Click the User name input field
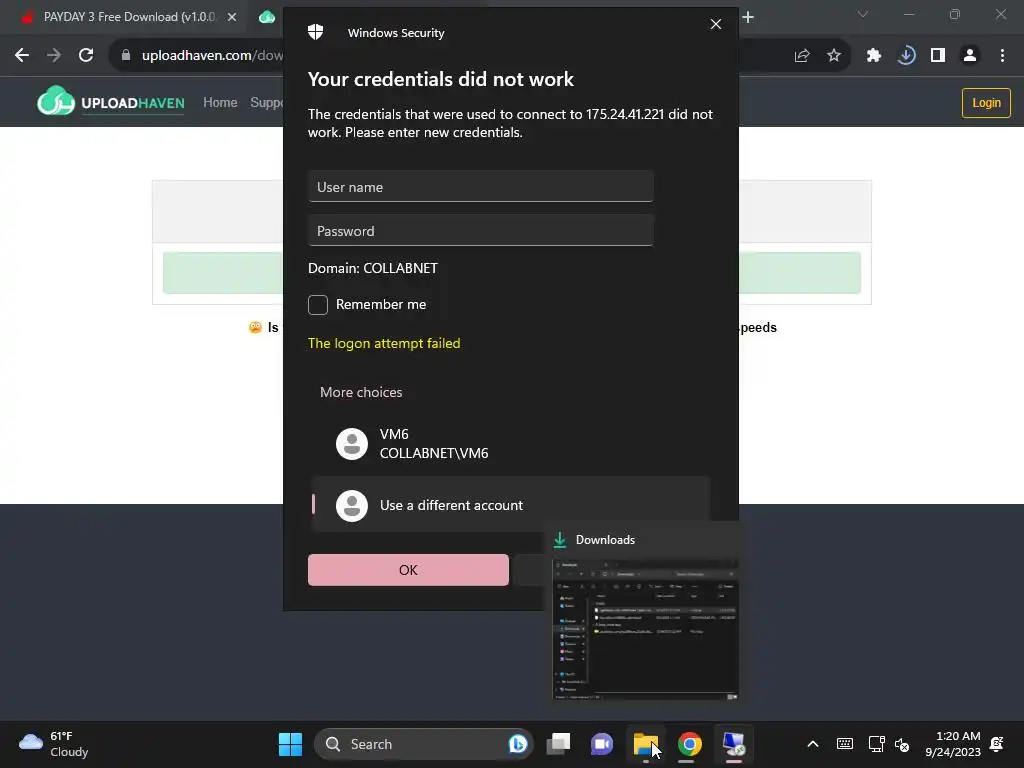This screenshot has width=1024, height=768. 481,187
